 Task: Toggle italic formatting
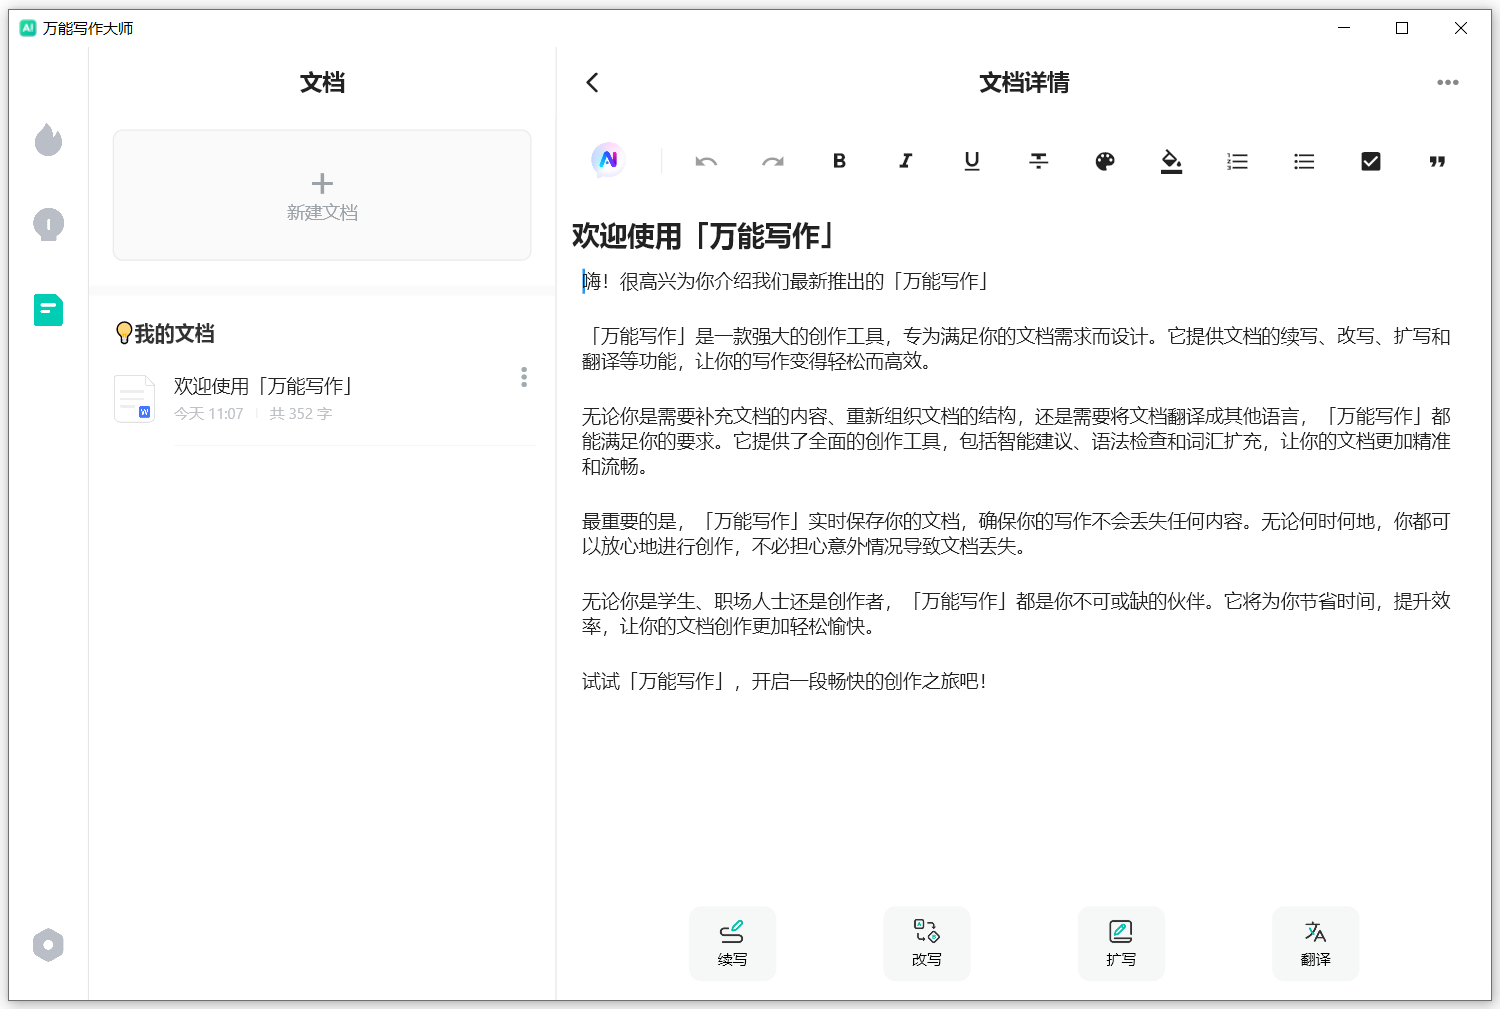(x=905, y=161)
